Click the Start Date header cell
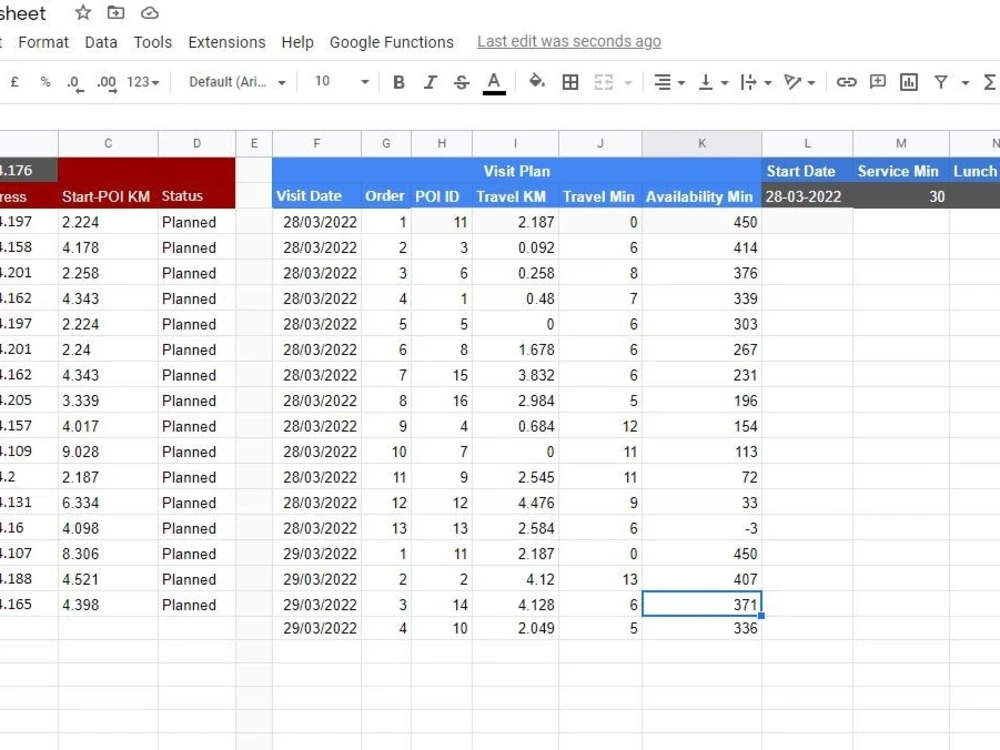The image size is (1000, 750). tap(807, 171)
